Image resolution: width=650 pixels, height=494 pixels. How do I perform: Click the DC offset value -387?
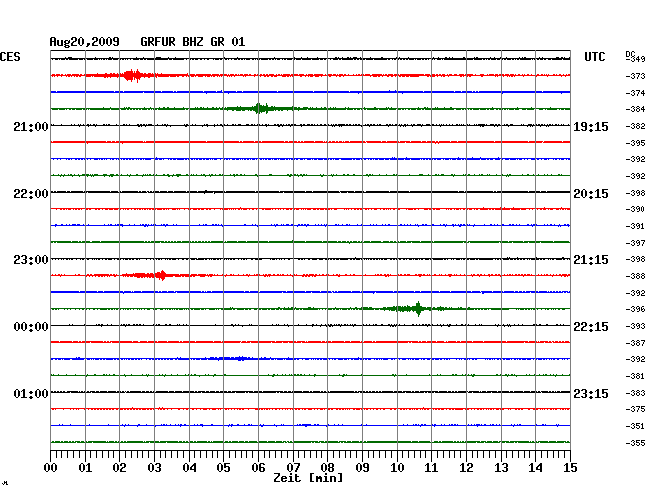[x=635, y=343]
